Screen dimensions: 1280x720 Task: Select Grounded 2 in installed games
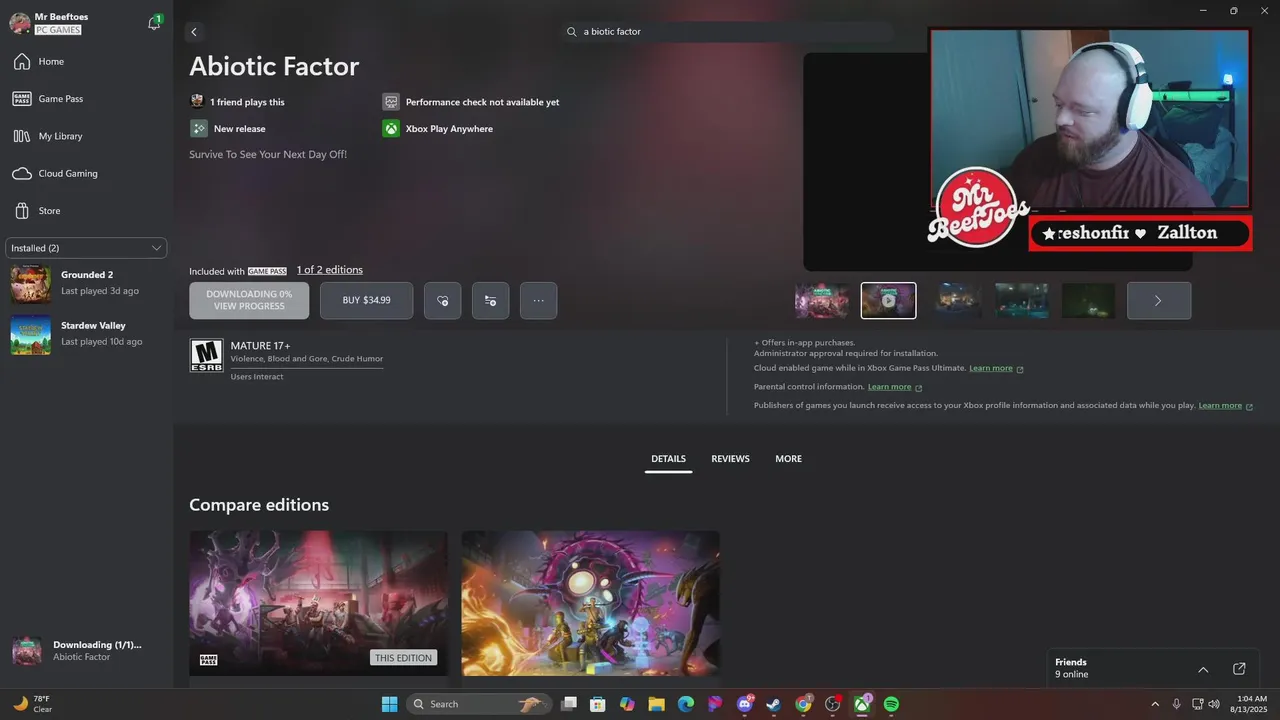[x=86, y=283]
